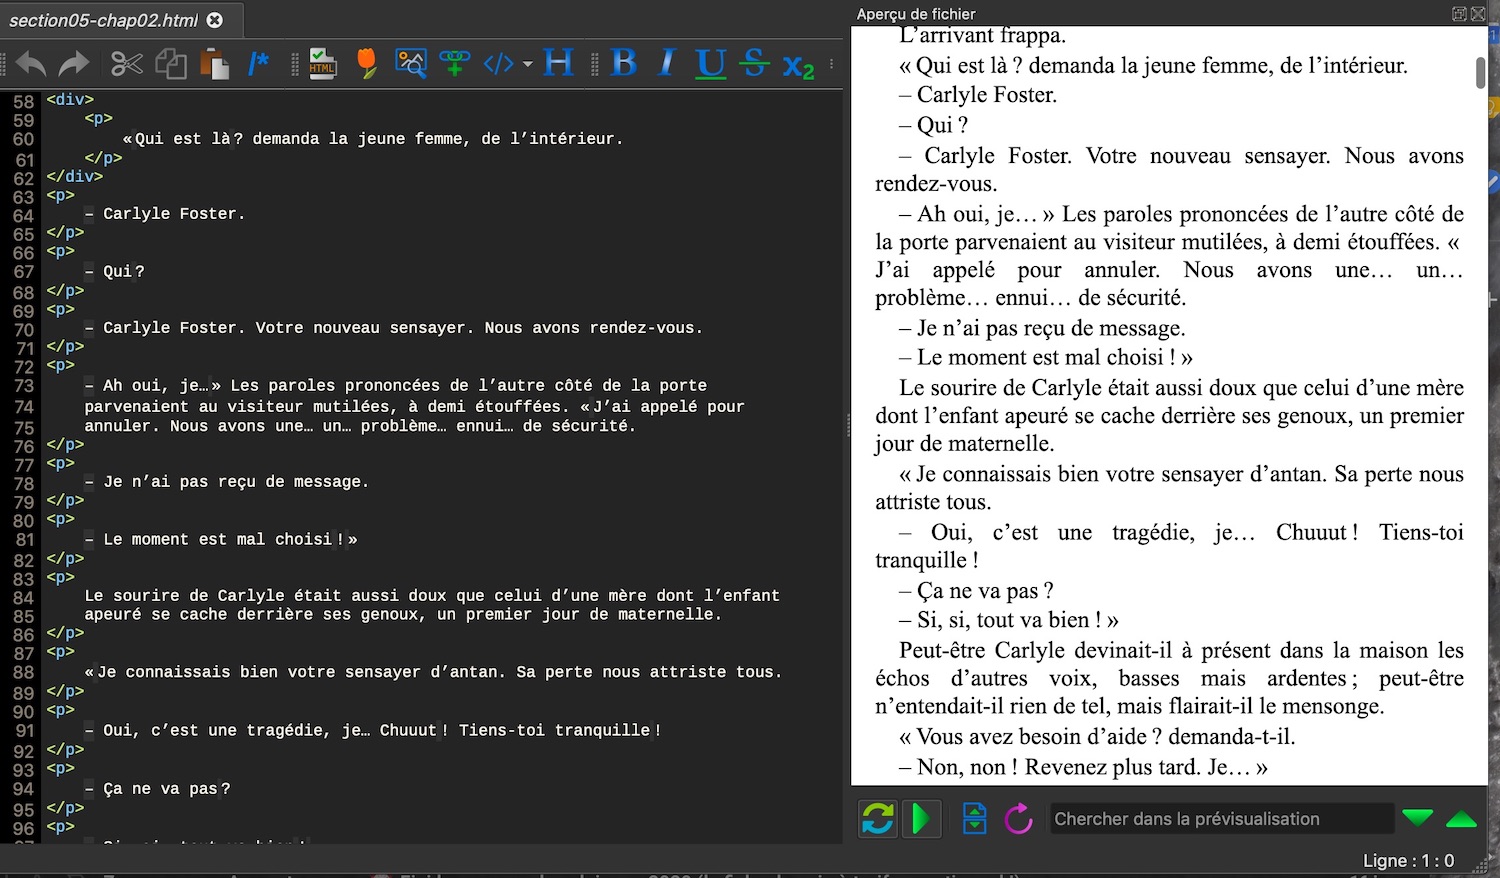Click the closing </div> tag in the code
Viewport: 1500px width, 878px height.
[75, 176]
